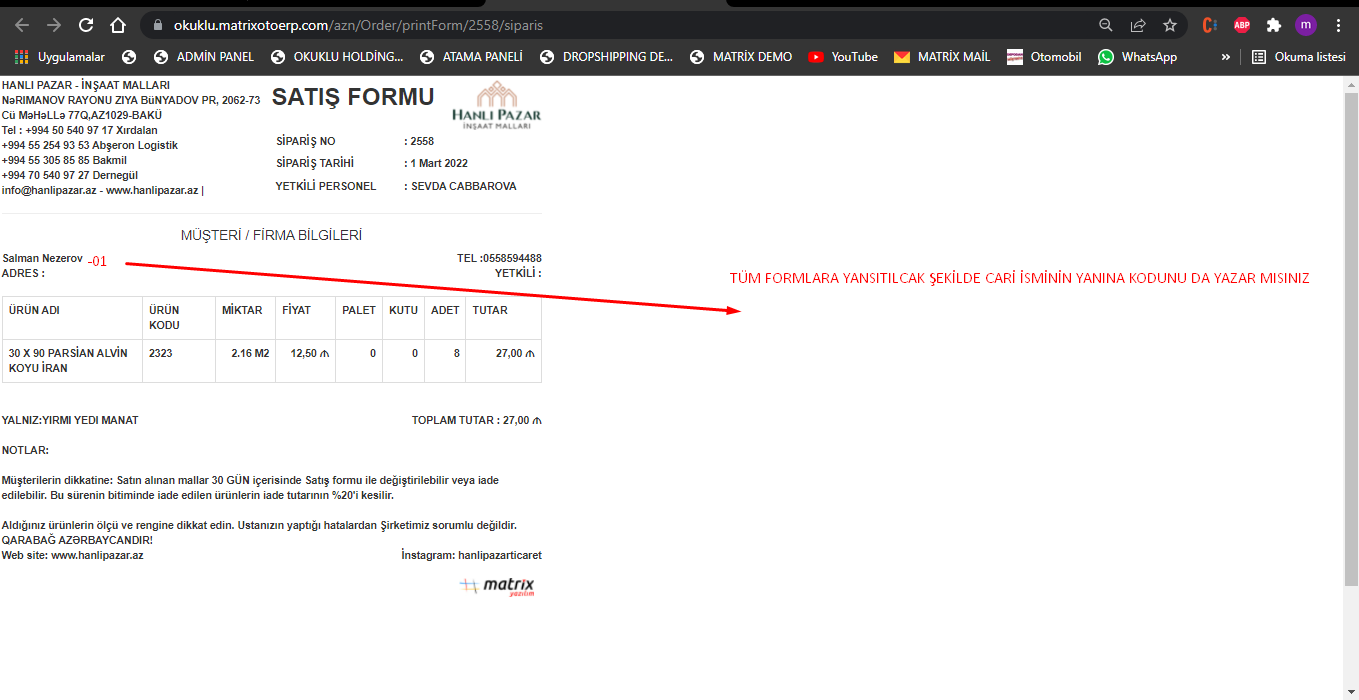Open the Okuma listesi panel

pyautogui.click(x=1298, y=57)
